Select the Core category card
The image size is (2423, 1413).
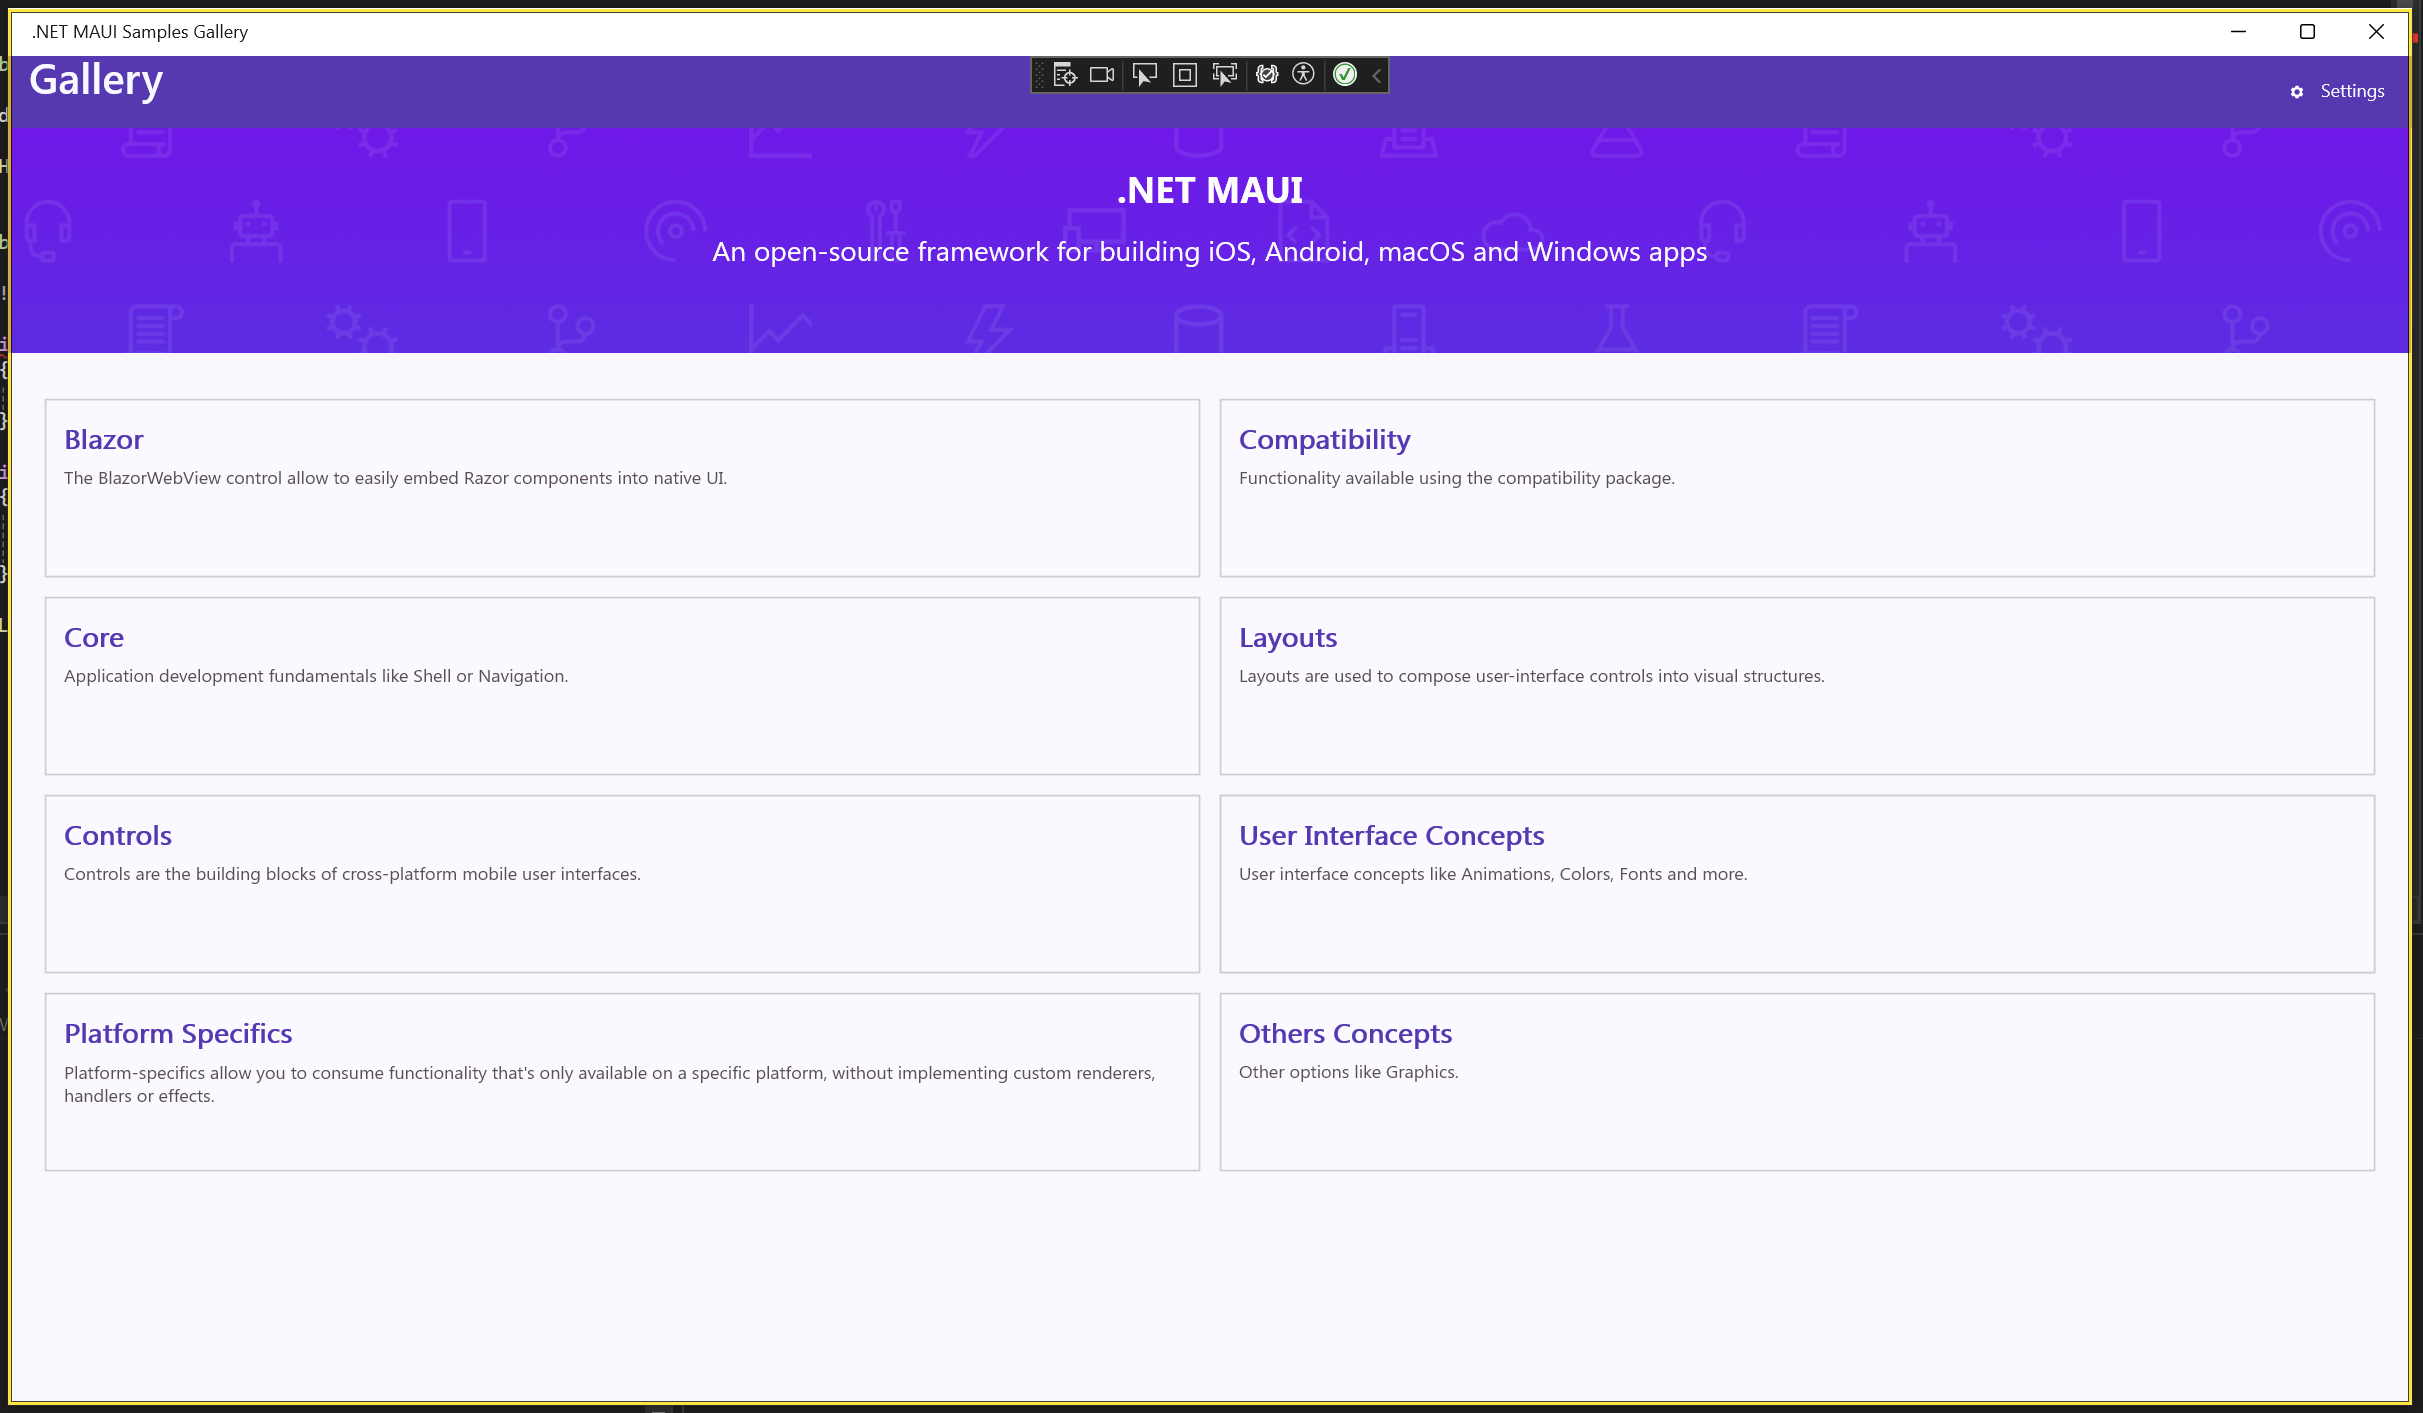(x=621, y=686)
